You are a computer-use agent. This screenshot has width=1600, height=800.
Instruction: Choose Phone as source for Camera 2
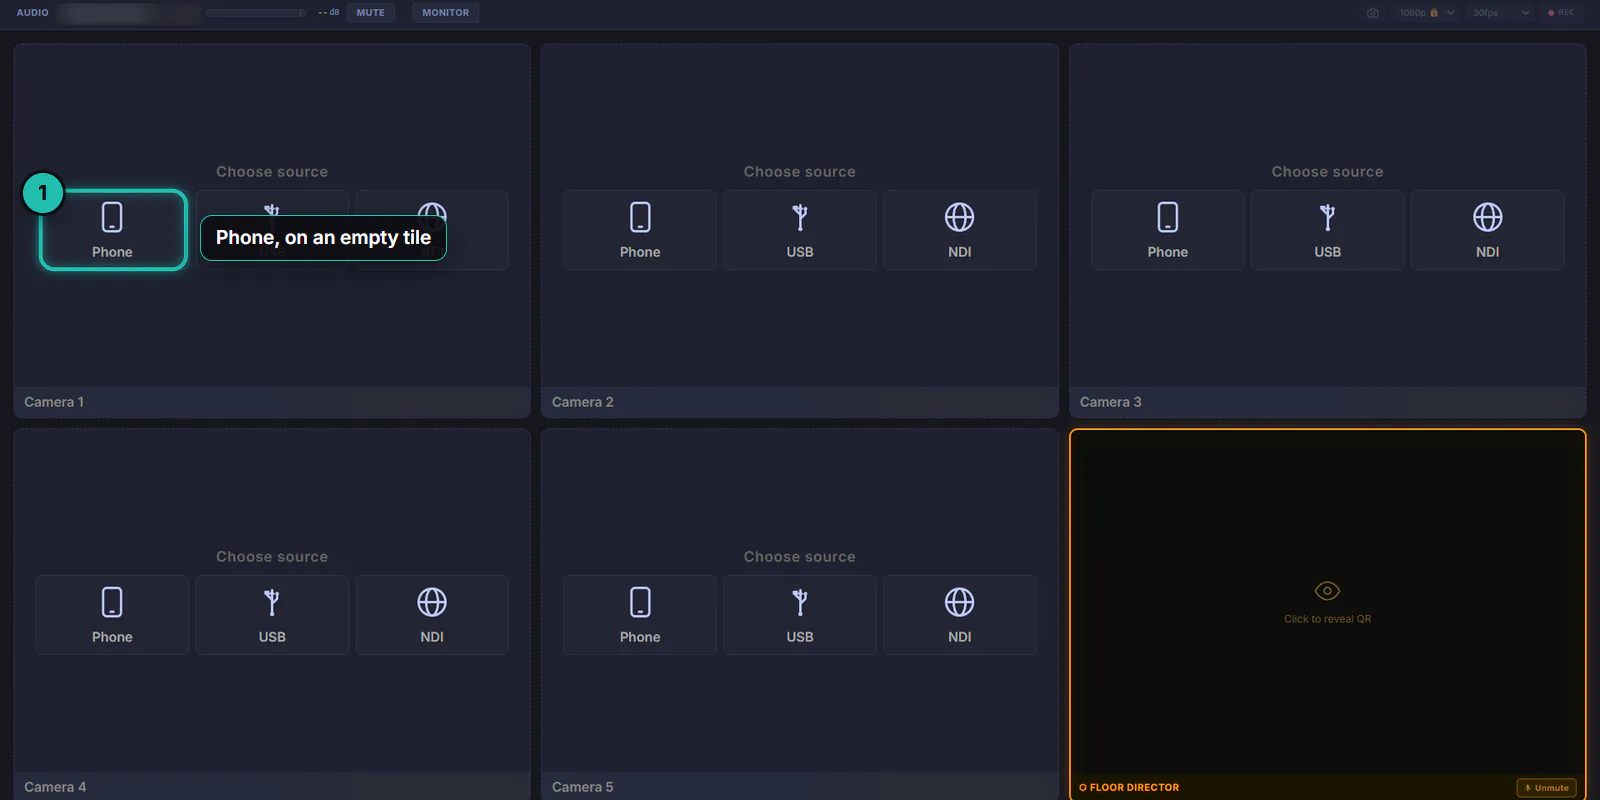[x=640, y=230]
